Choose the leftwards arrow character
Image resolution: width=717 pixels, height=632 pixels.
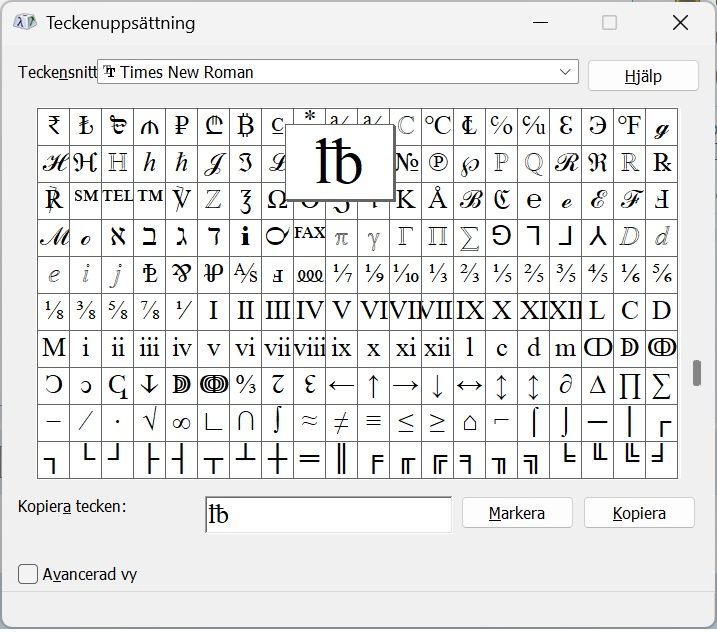point(341,384)
